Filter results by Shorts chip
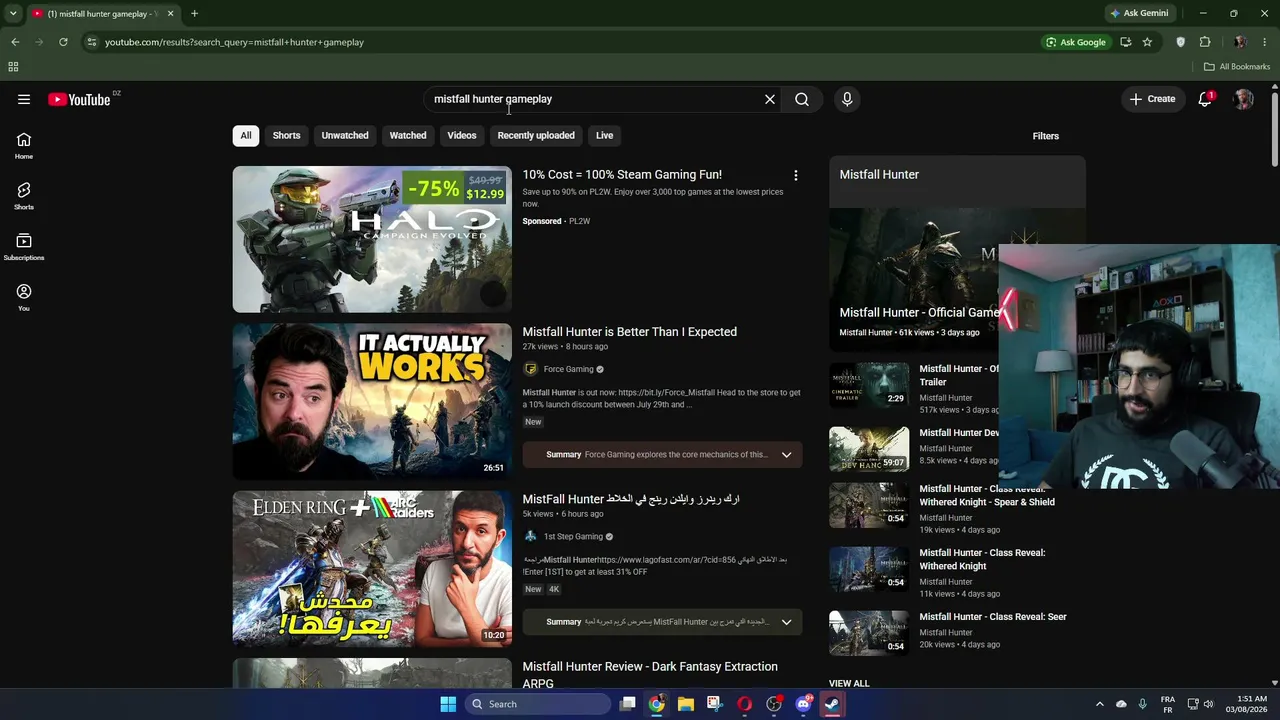 click(x=287, y=136)
